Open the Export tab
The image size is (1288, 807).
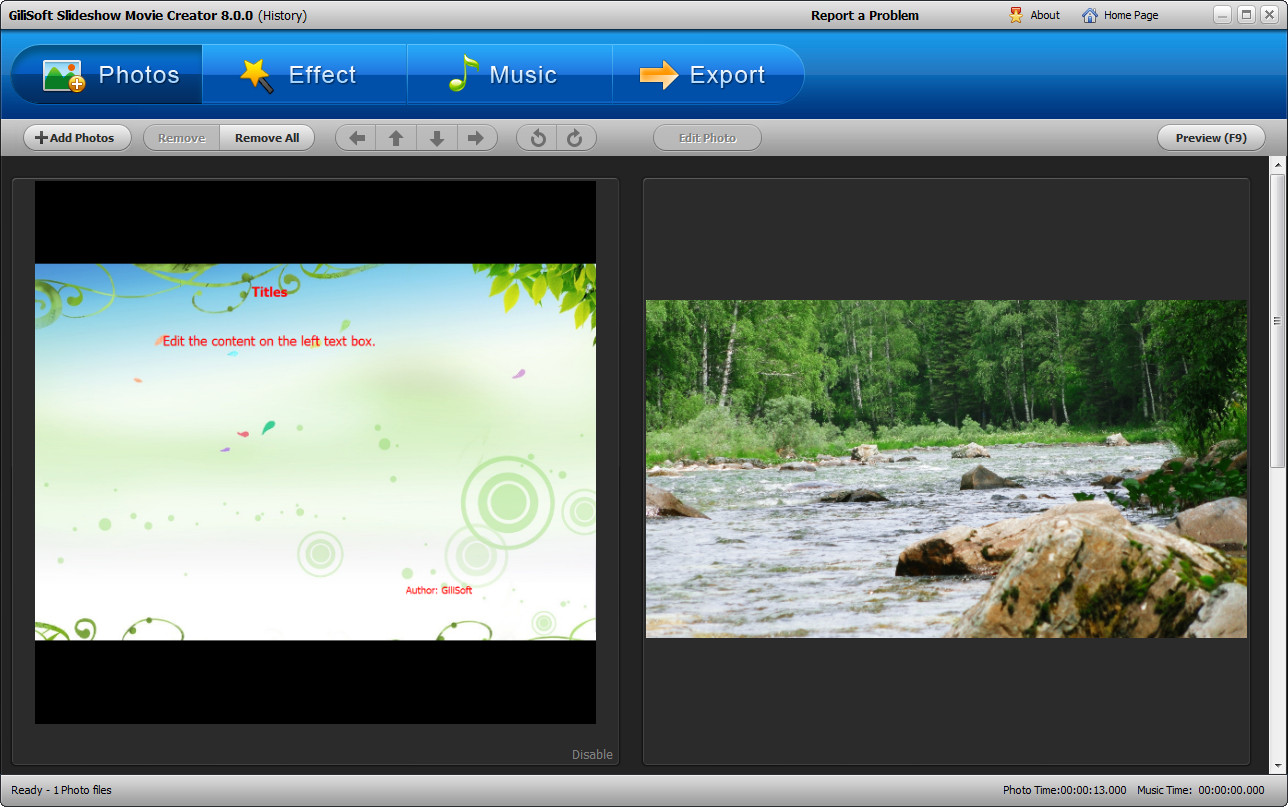tap(708, 75)
